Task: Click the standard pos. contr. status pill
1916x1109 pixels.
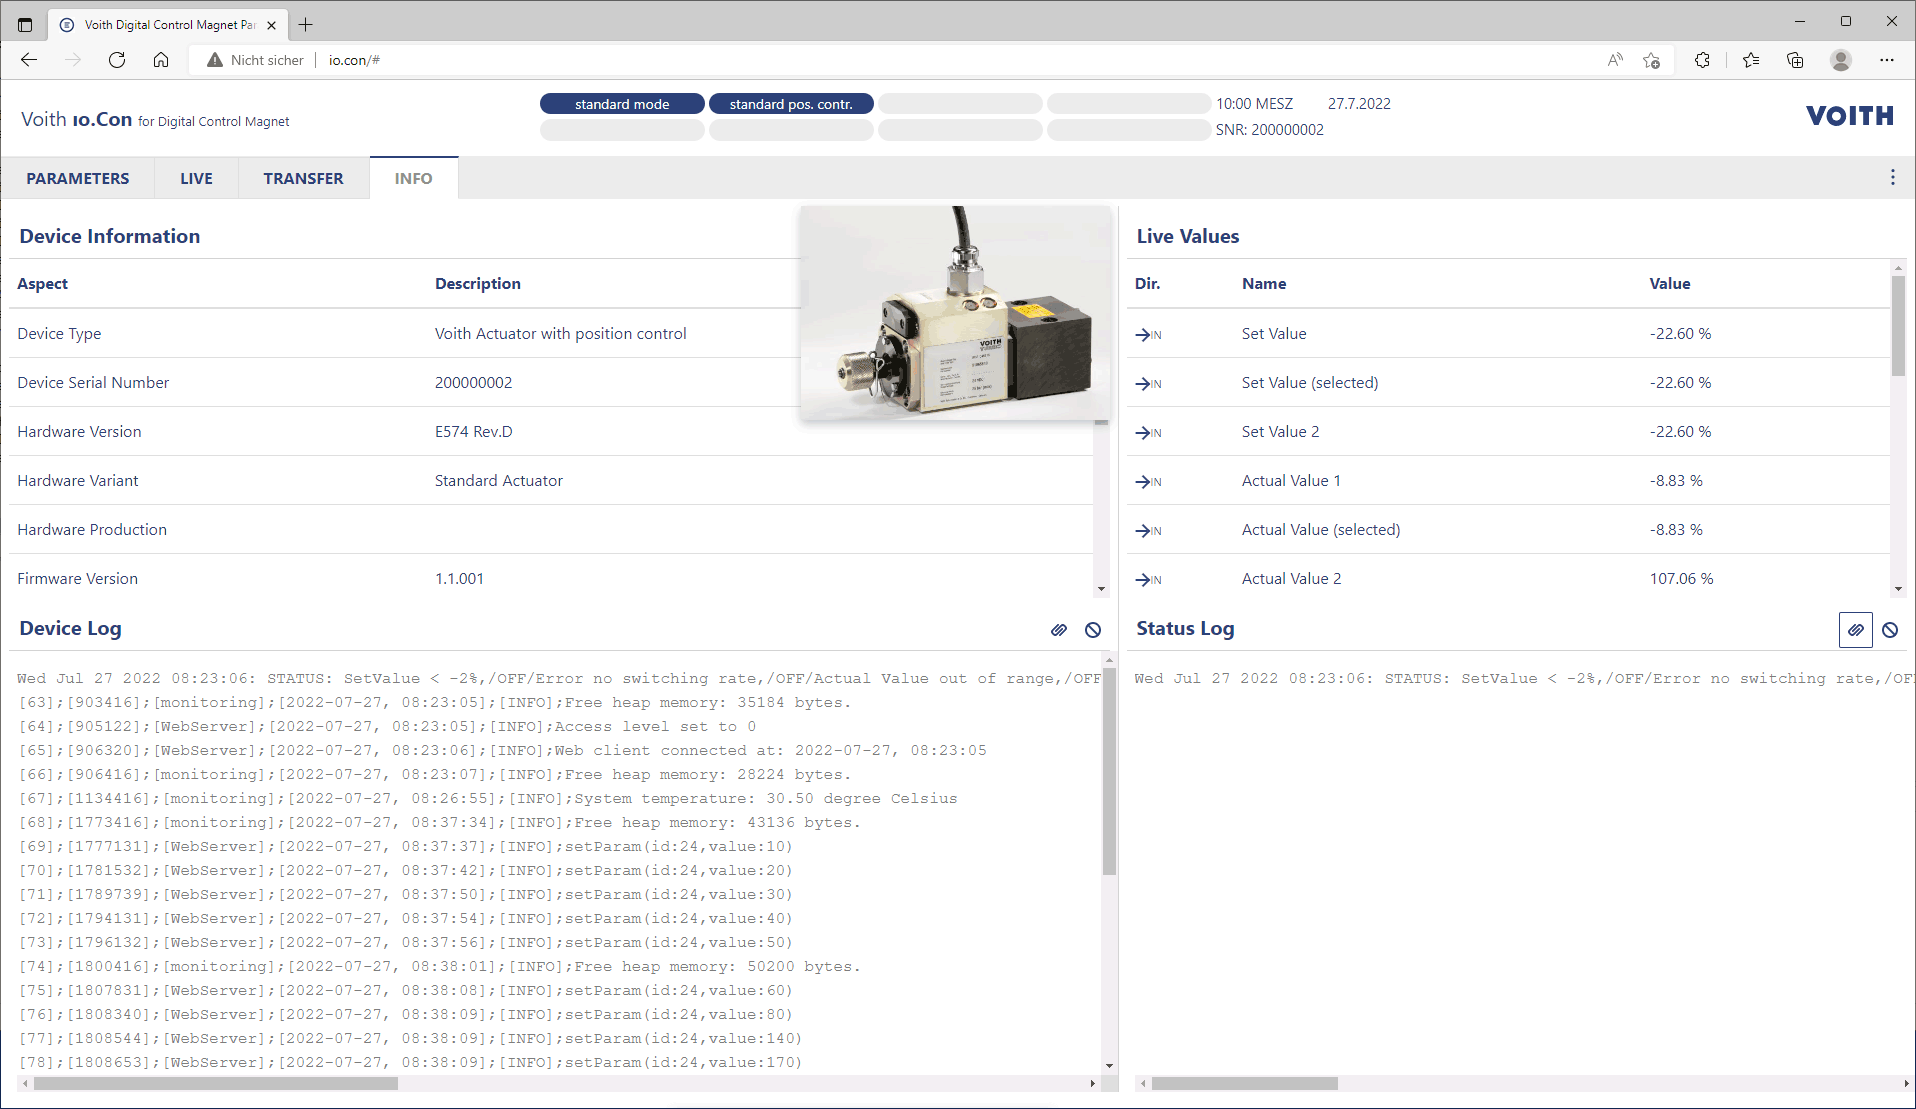Action: (x=791, y=104)
